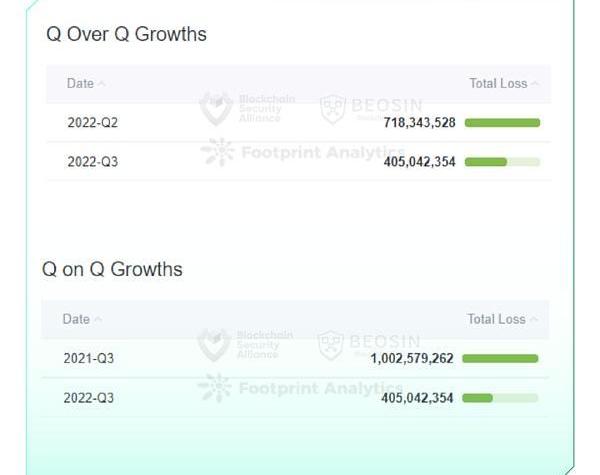600x475 pixels.
Task: Click the 718,343,528 total loss value
Action: point(419,123)
